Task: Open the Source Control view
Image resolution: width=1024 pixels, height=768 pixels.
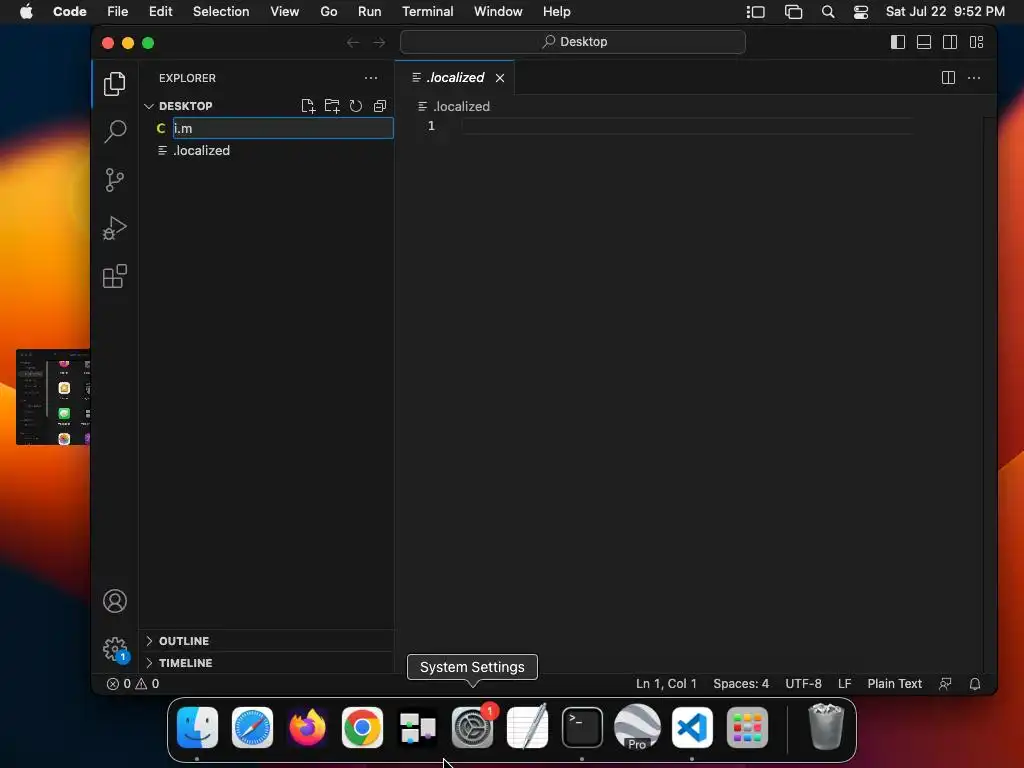Action: pyautogui.click(x=114, y=180)
